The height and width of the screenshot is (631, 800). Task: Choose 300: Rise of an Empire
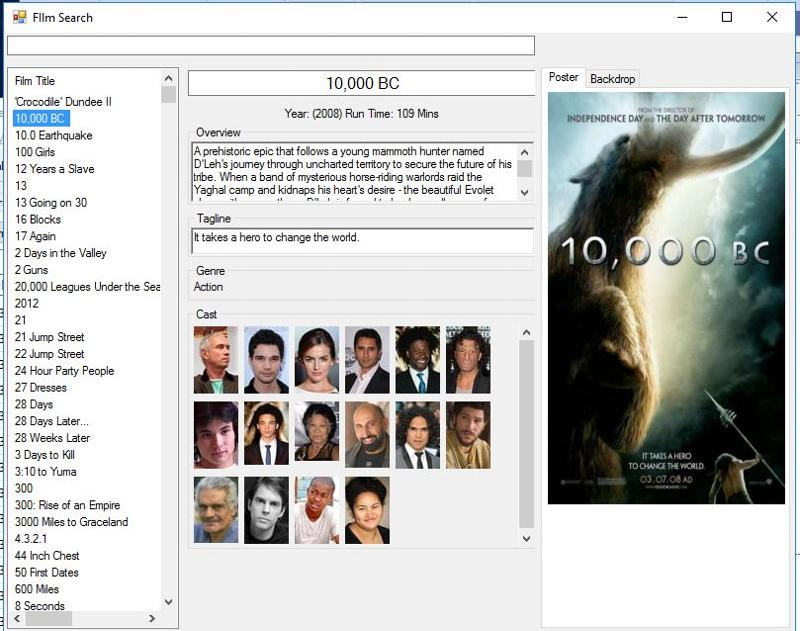67,506
